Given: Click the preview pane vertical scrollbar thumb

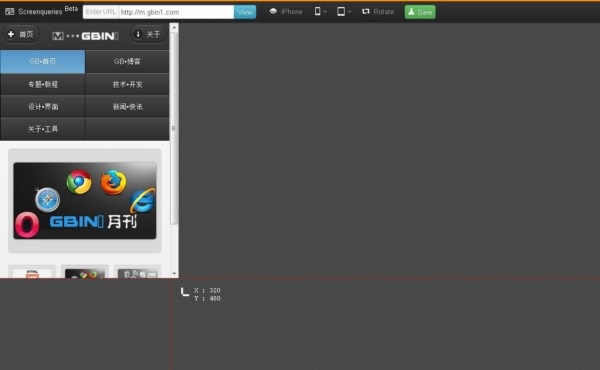Looking at the screenshot, I should pyautogui.click(x=174, y=128).
